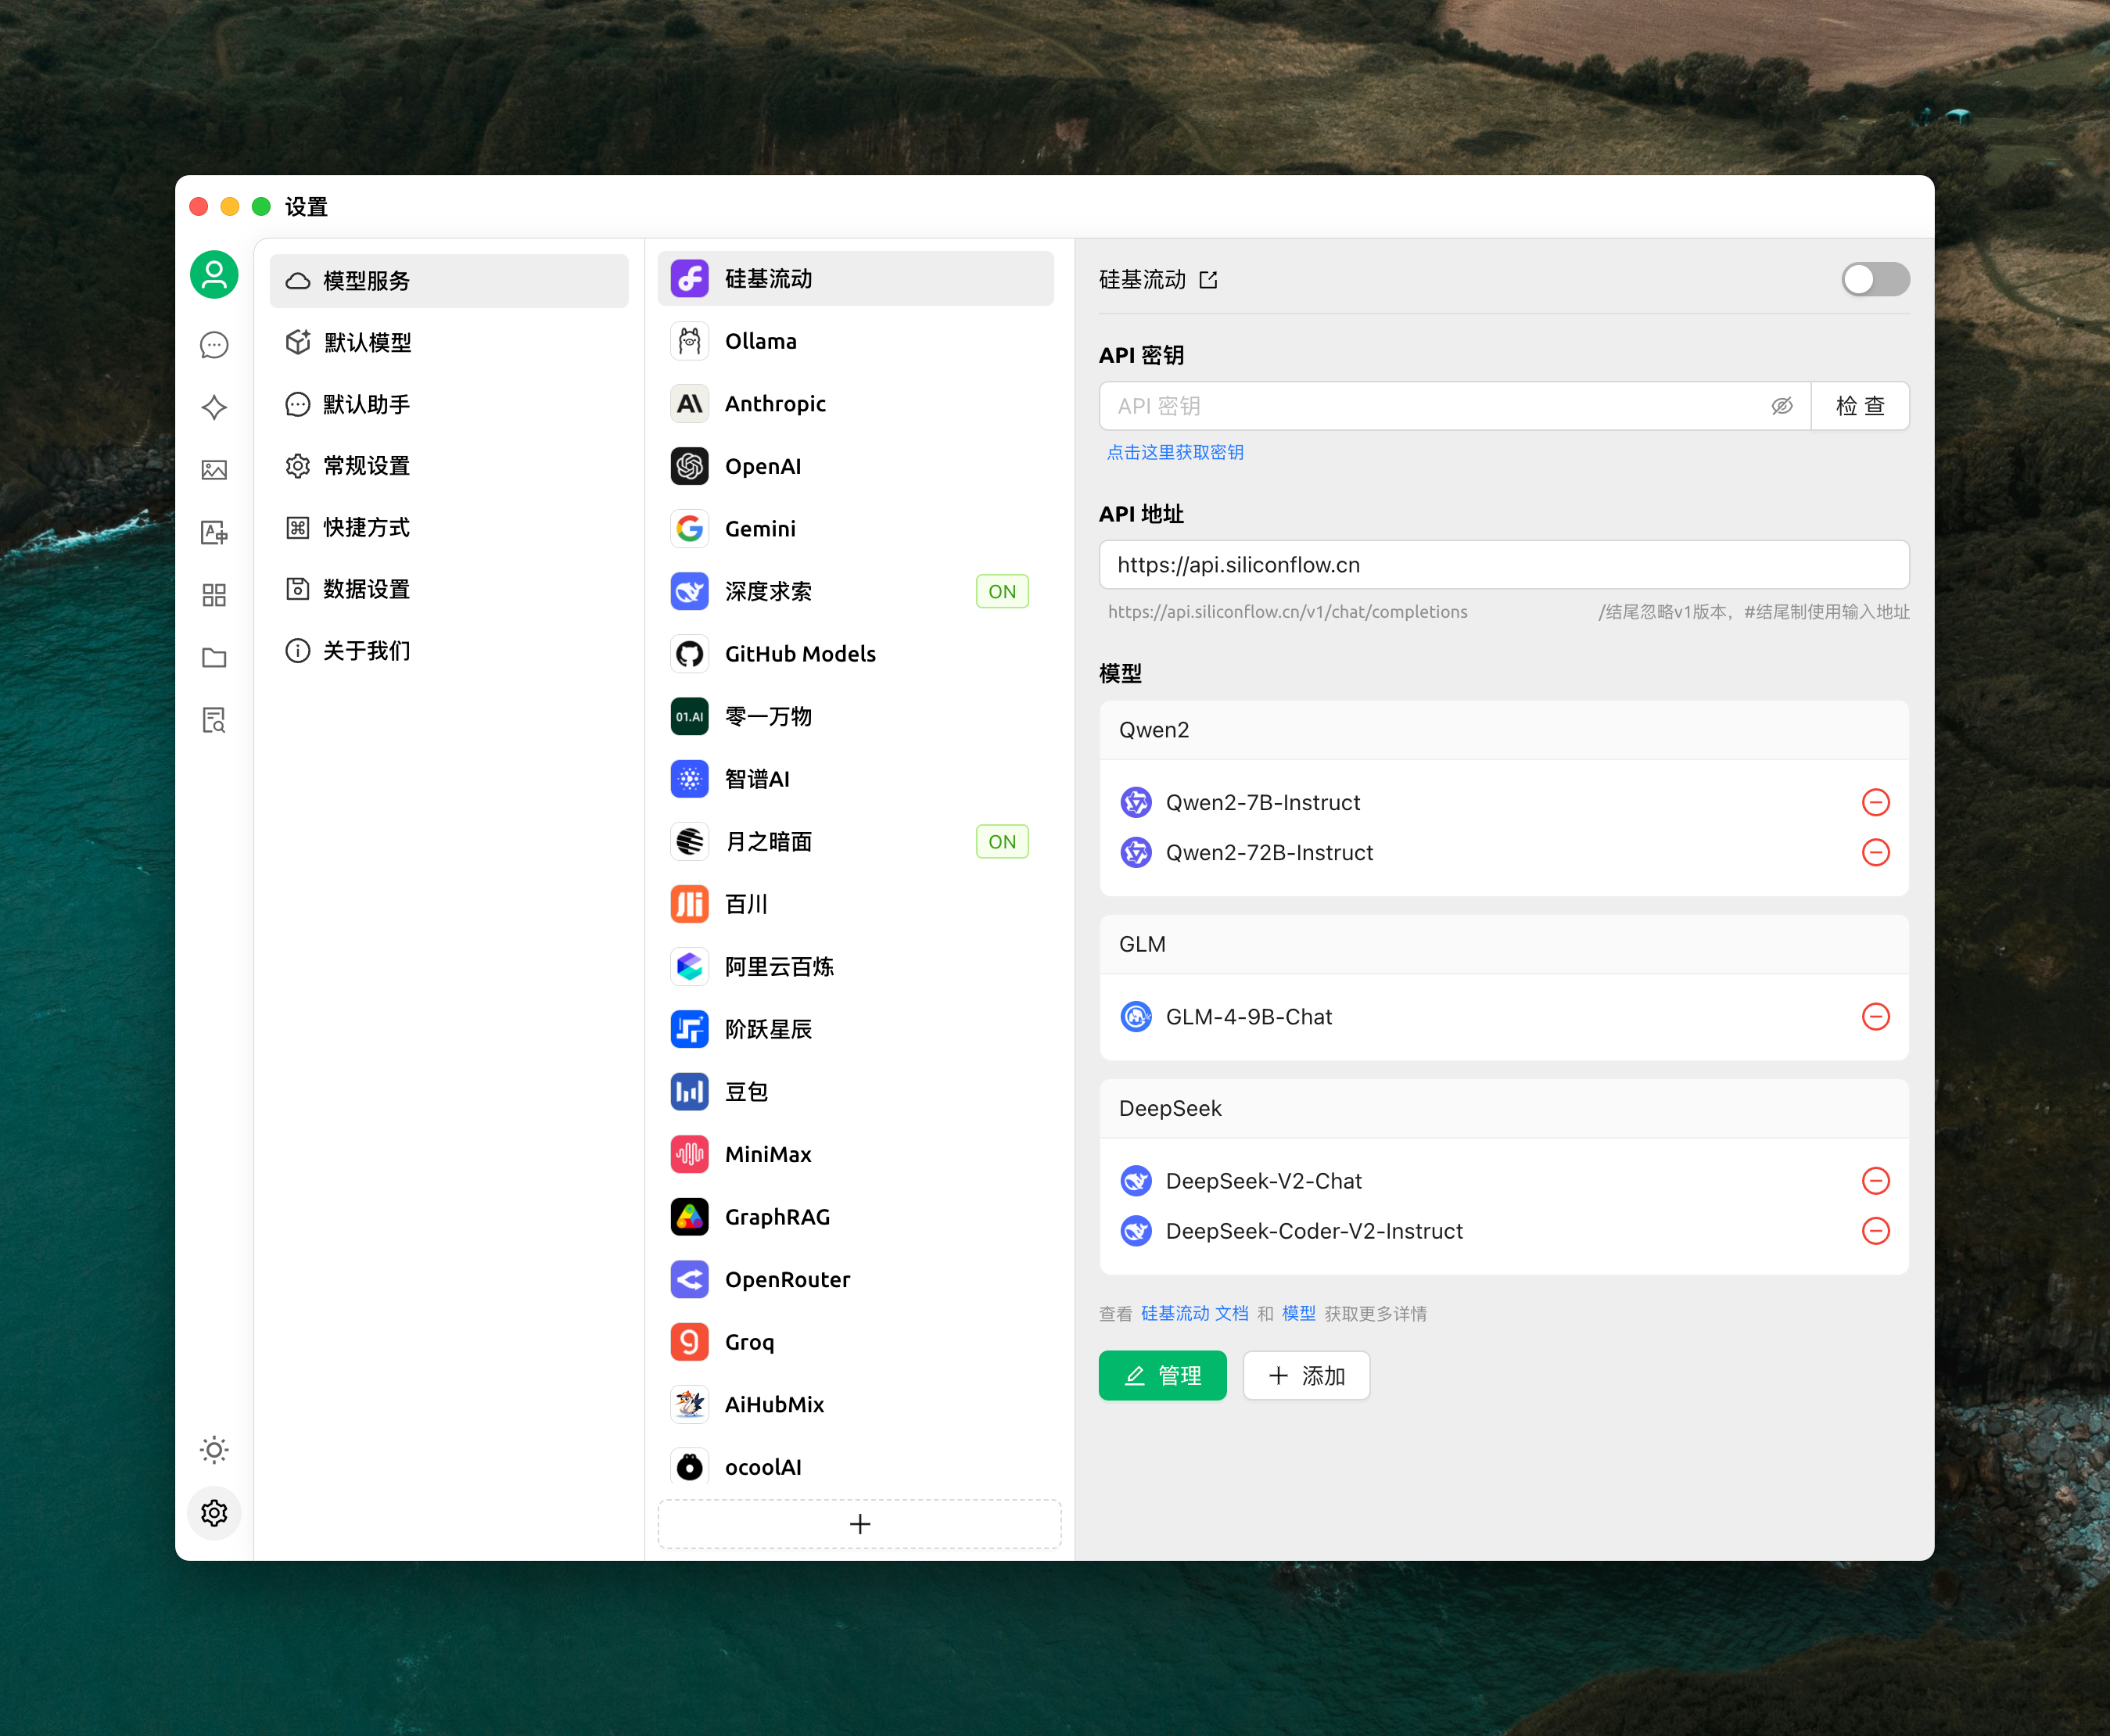Select the OpenAI provider

855,466
